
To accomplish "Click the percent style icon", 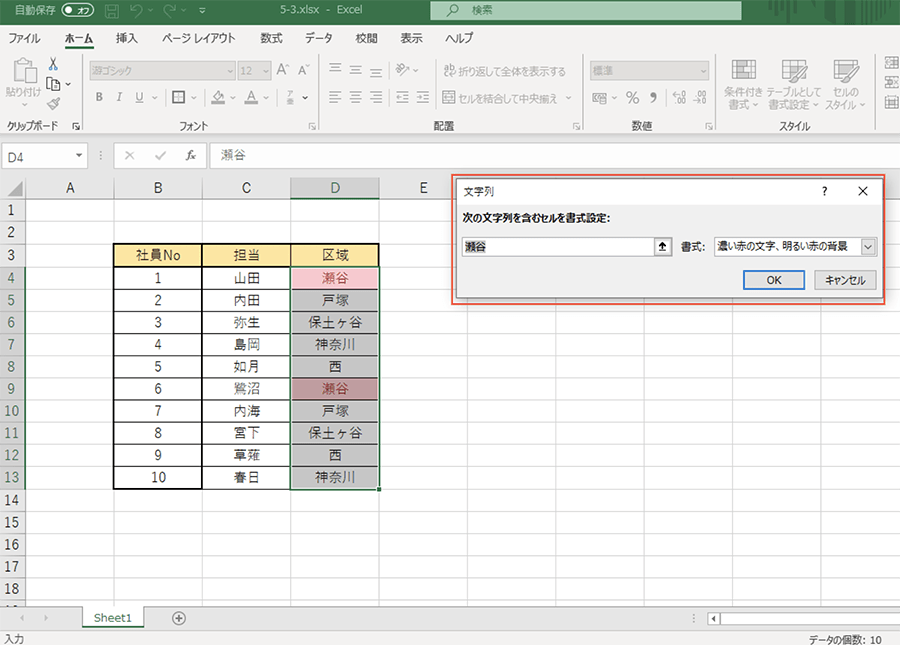I will pyautogui.click(x=632, y=98).
